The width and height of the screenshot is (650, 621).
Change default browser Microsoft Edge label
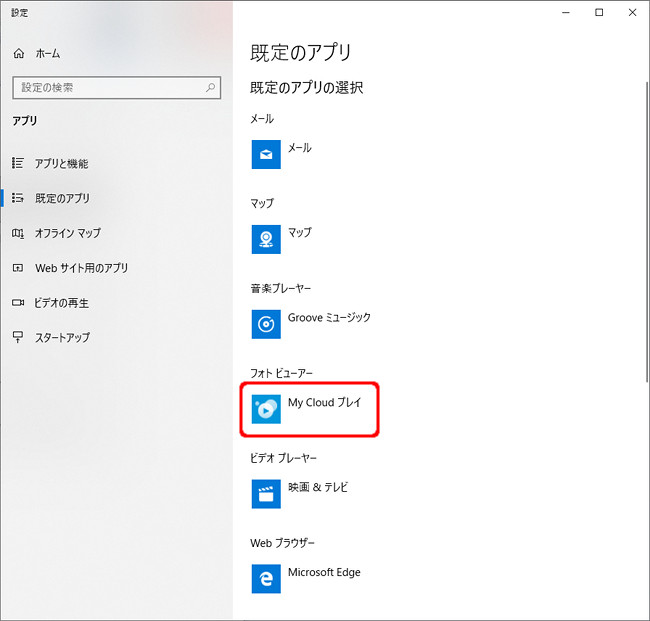[324, 573]
